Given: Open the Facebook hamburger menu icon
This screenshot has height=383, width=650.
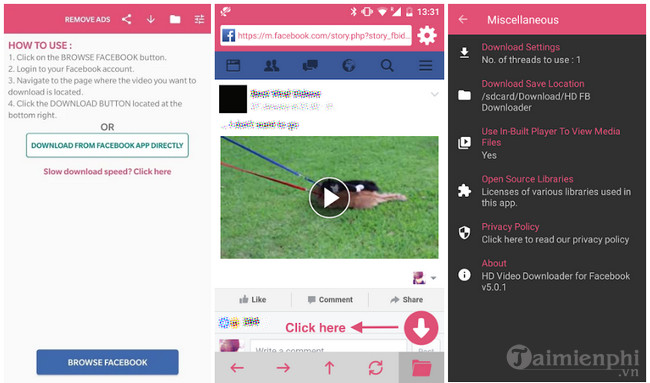Looking at the screenshot, I should pyautogui.click(x=426, y=65).
